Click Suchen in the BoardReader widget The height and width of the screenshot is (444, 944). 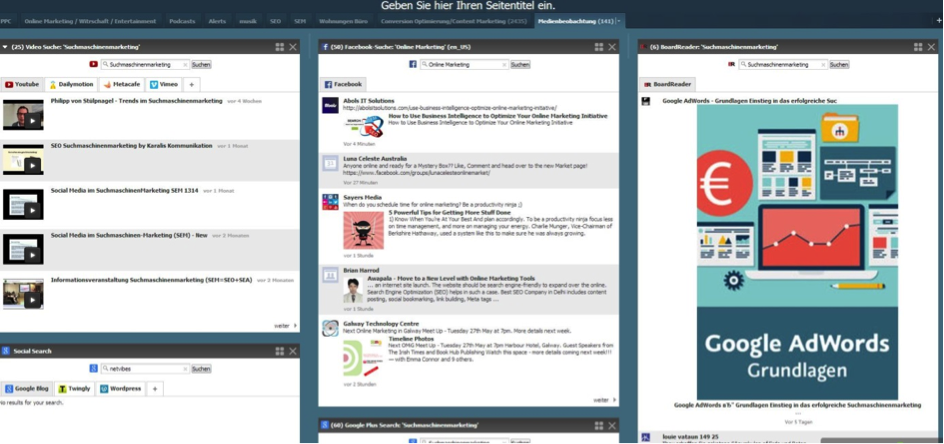[839, 64]
